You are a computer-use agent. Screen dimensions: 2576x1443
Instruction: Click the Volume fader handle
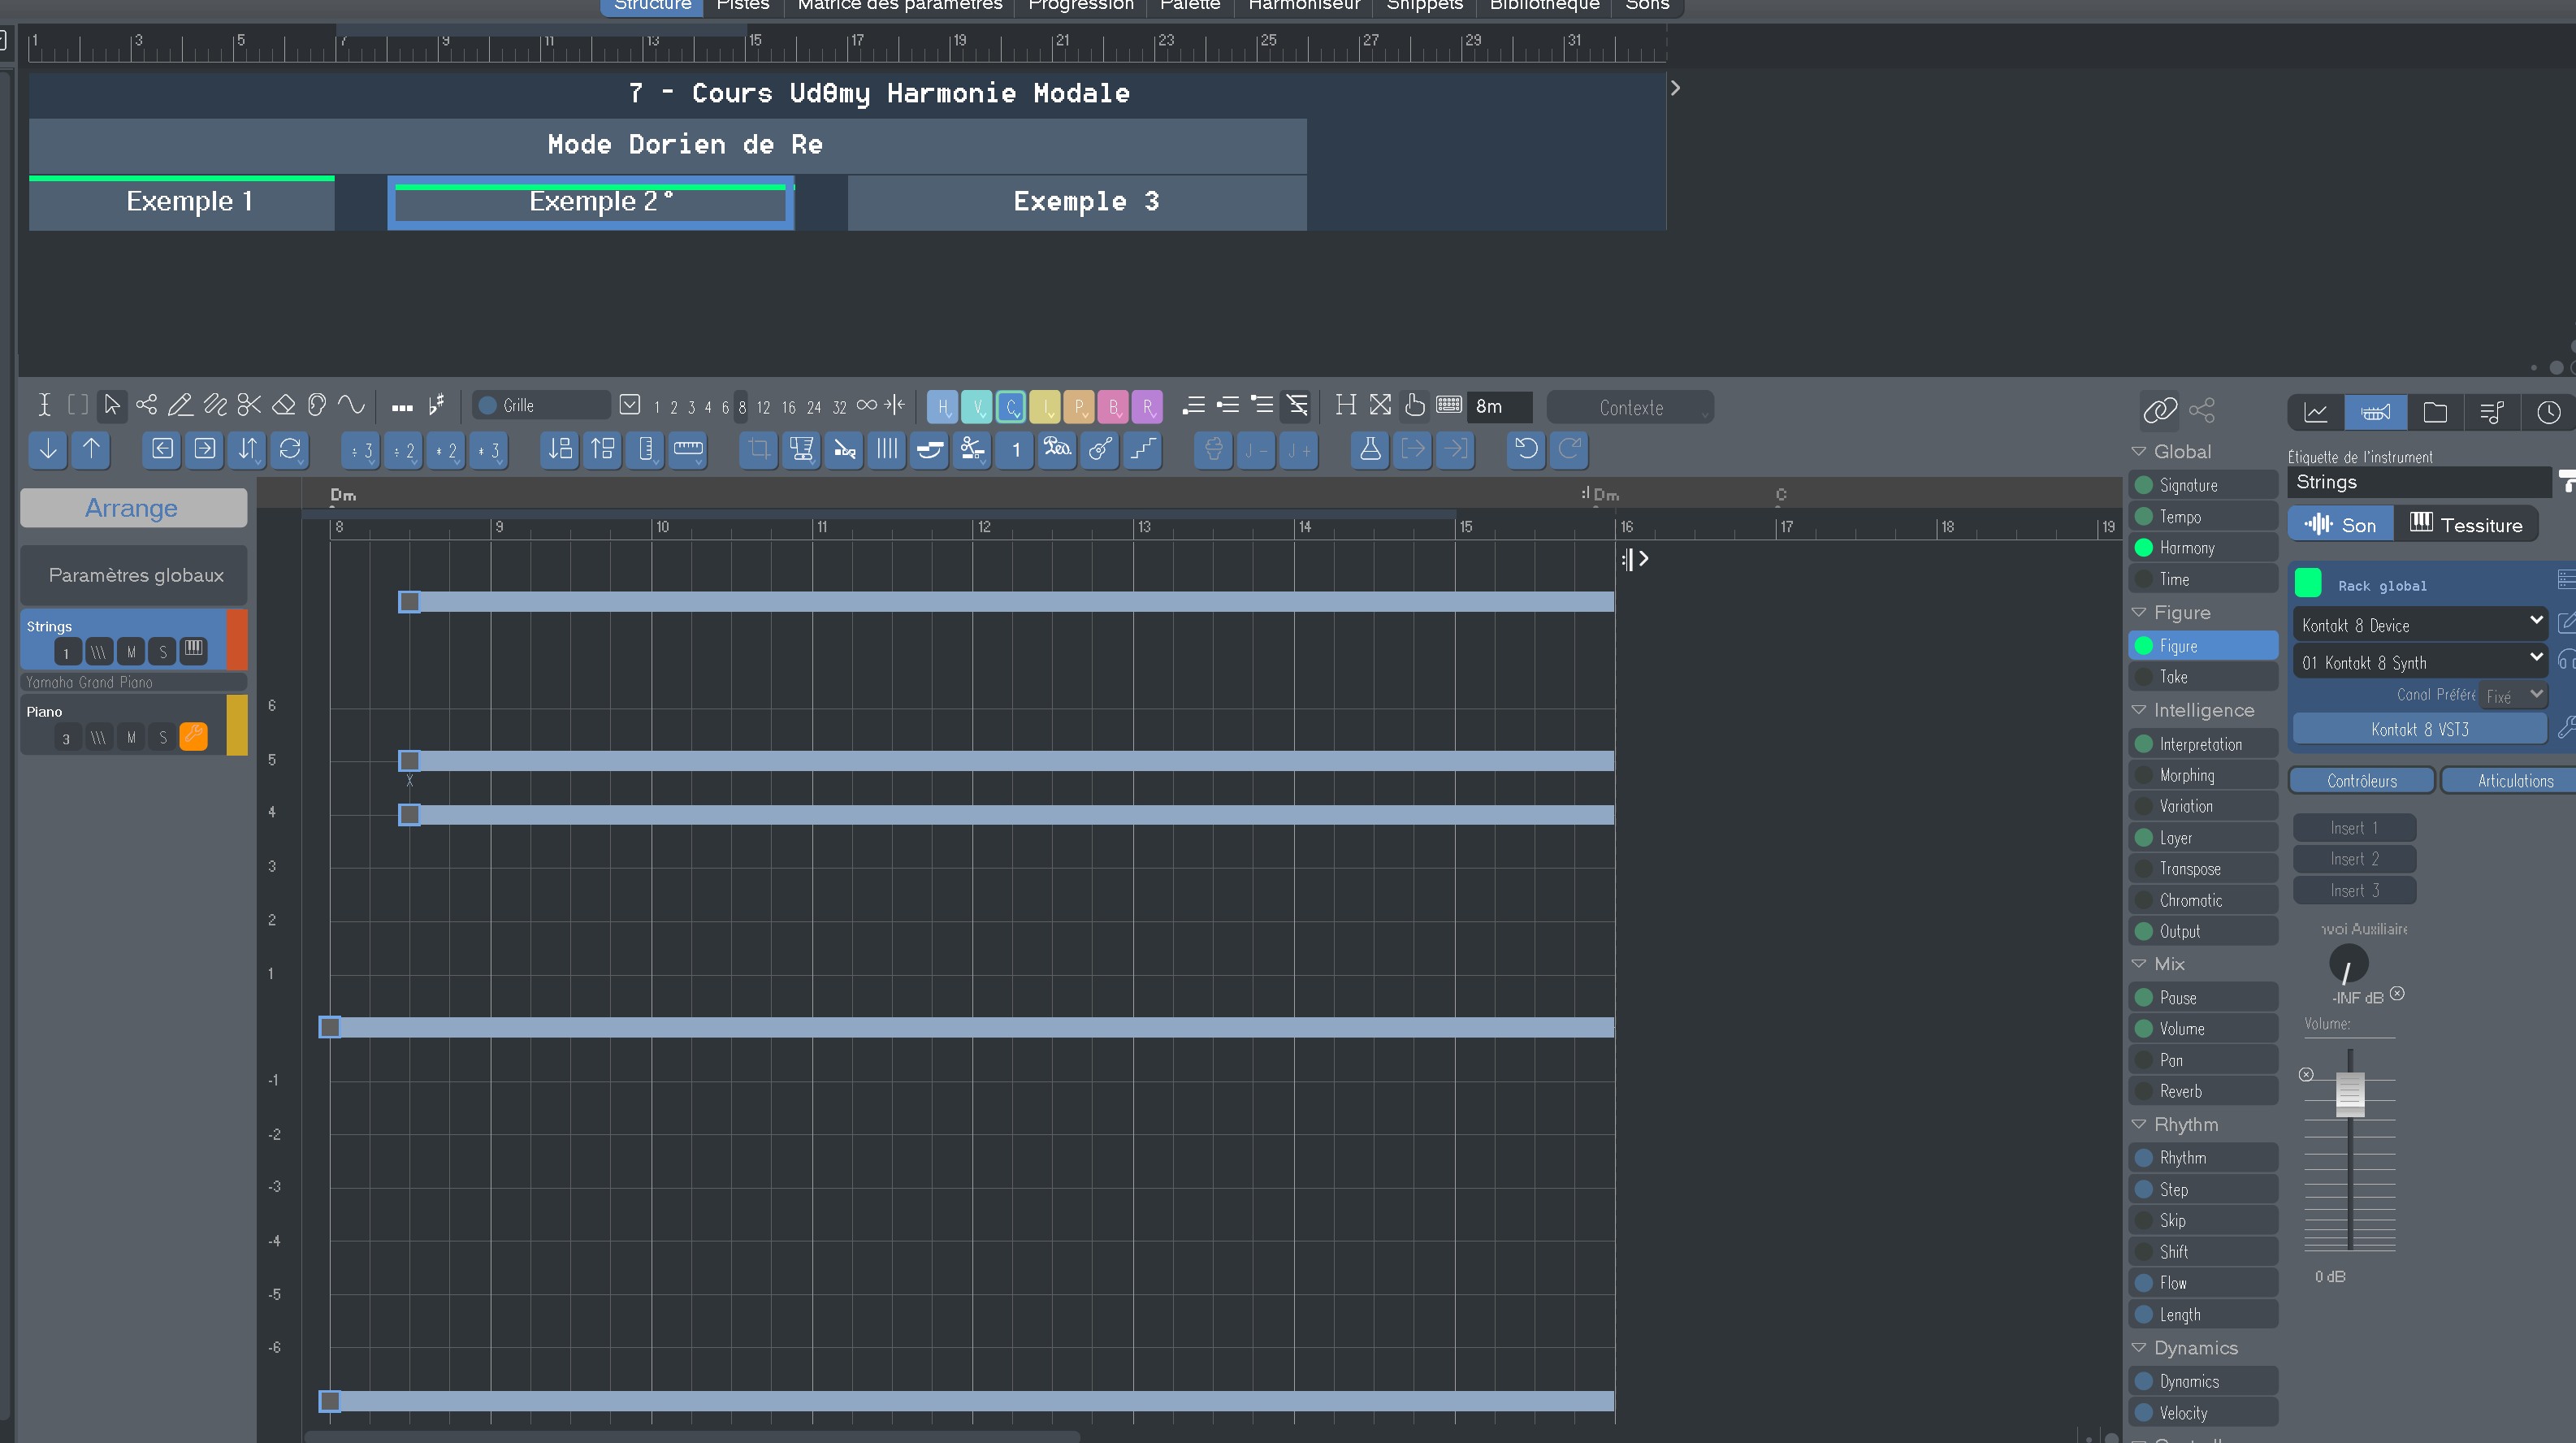pos(2349,1093)
